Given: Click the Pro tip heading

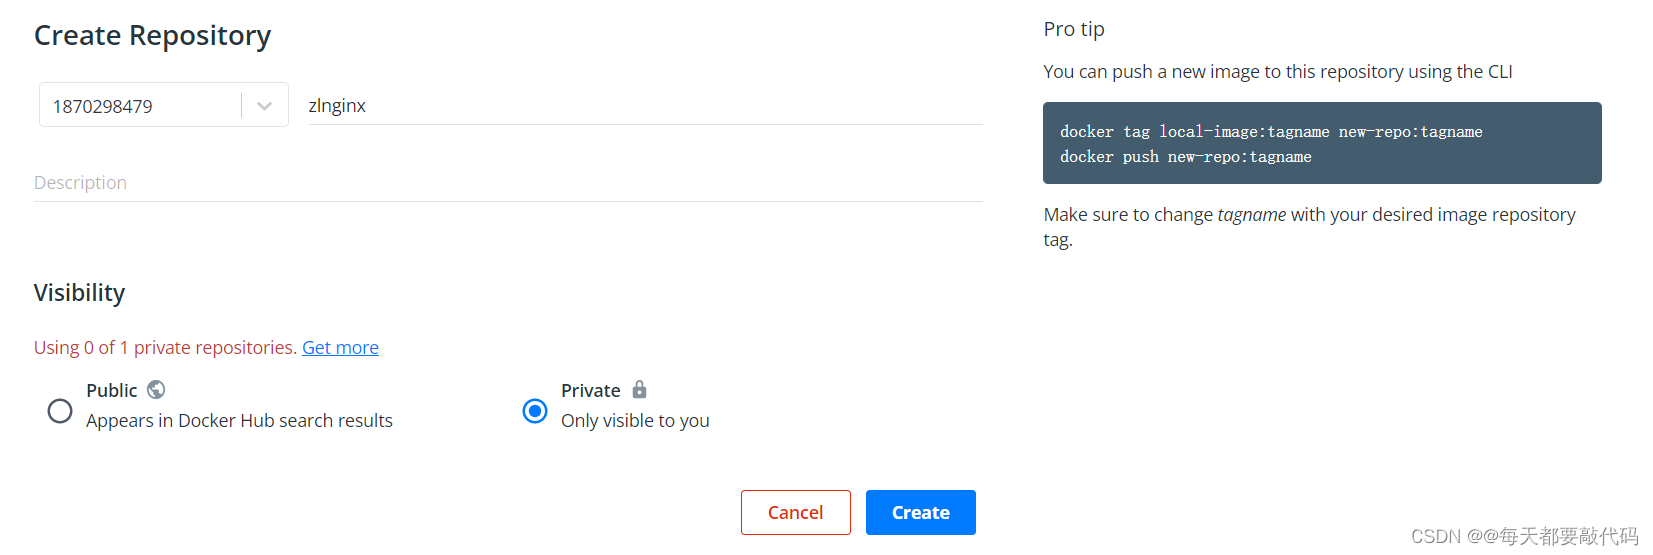Looking at the screenshot, I should coord(1074,29).
